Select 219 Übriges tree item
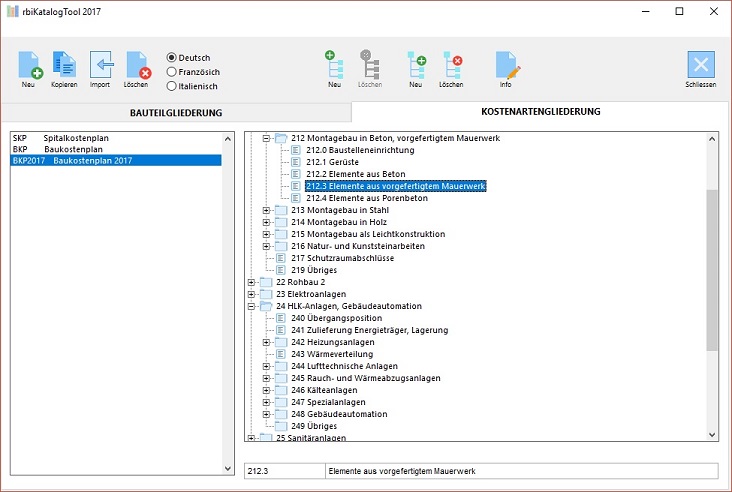Image resolution: width=732 pixels, height=492 pixels. point(314,270)
